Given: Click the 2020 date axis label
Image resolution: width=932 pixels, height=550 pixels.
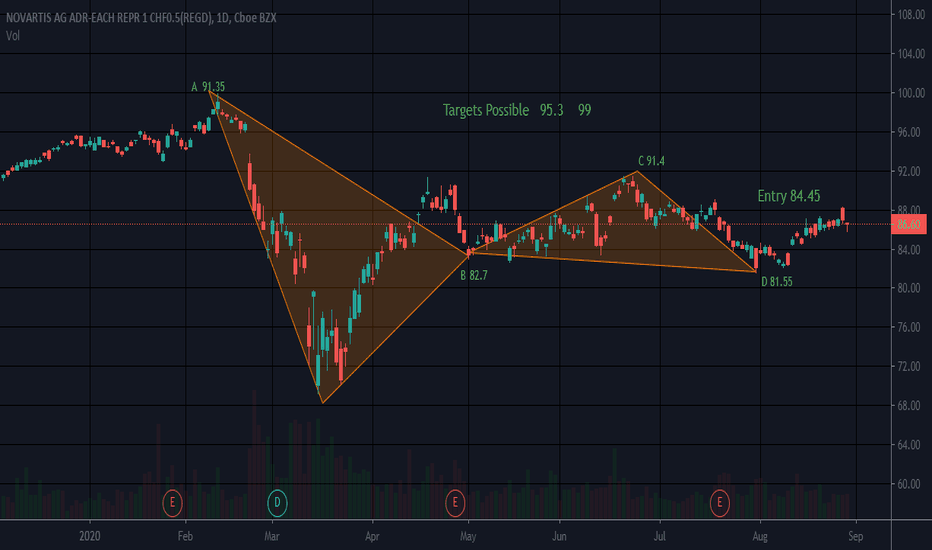Looking at the screenshot, I should (90, 536).
